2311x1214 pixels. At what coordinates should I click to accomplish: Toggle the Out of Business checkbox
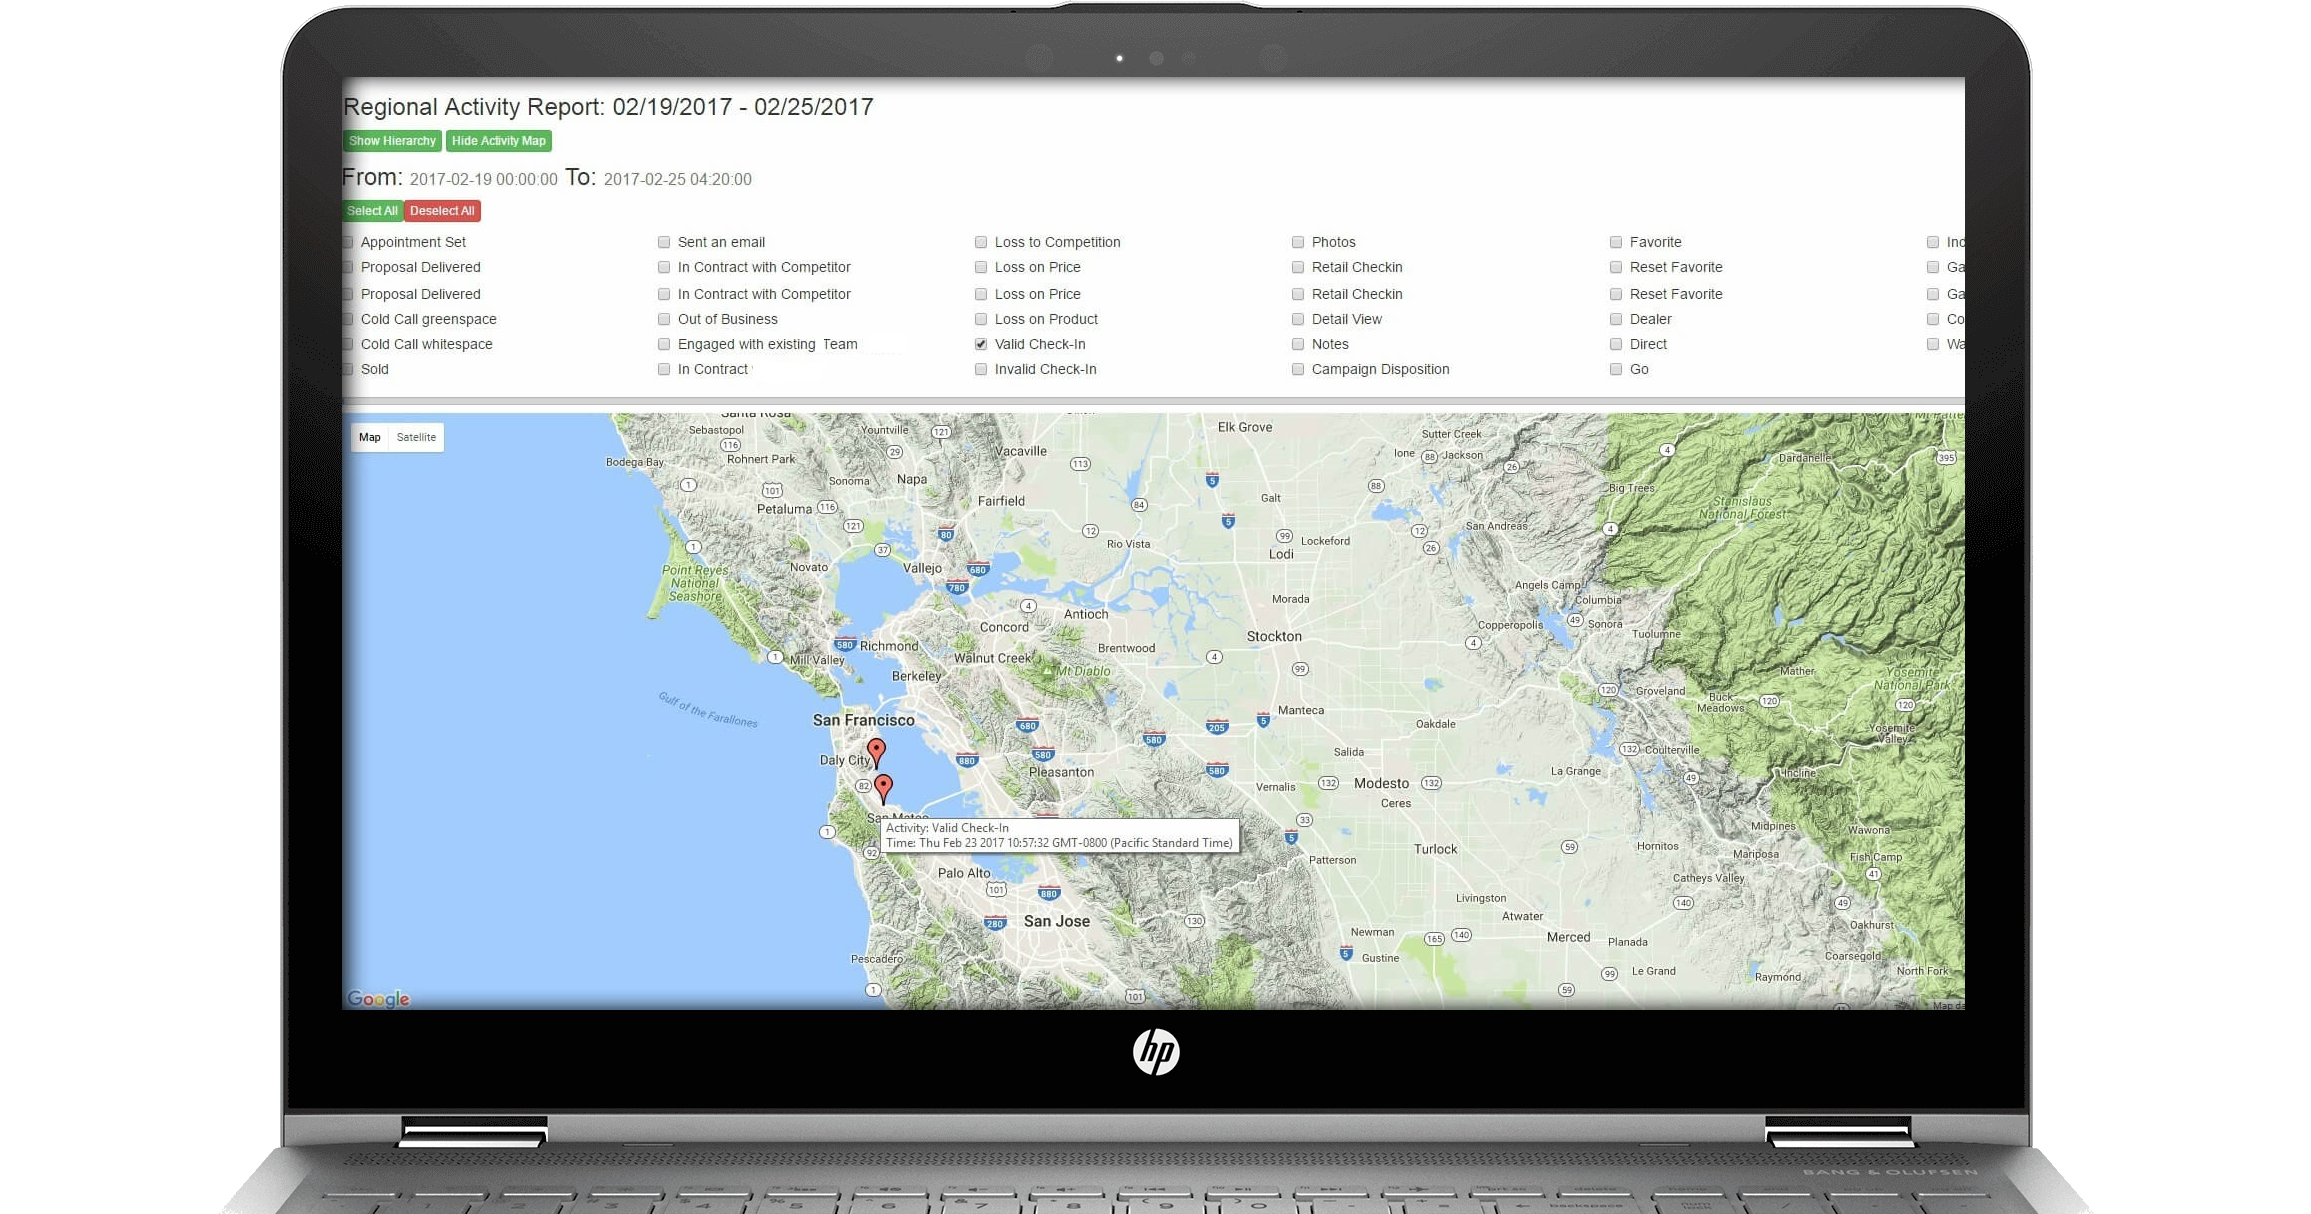pos(664,319)
